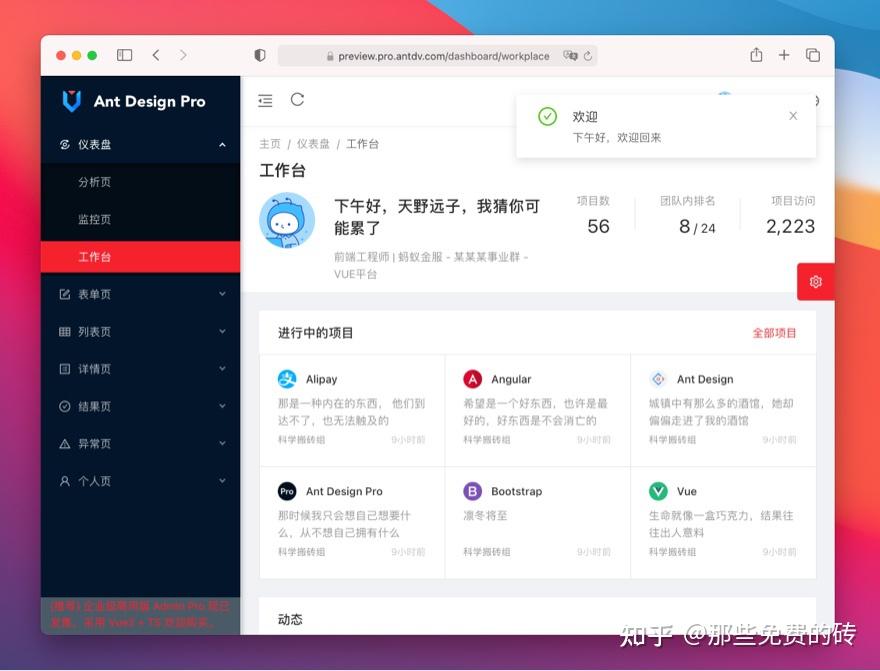Viewport: 880px width, 671px height.
Task: Click the green Vue project logo
Action: pos(657,491)
